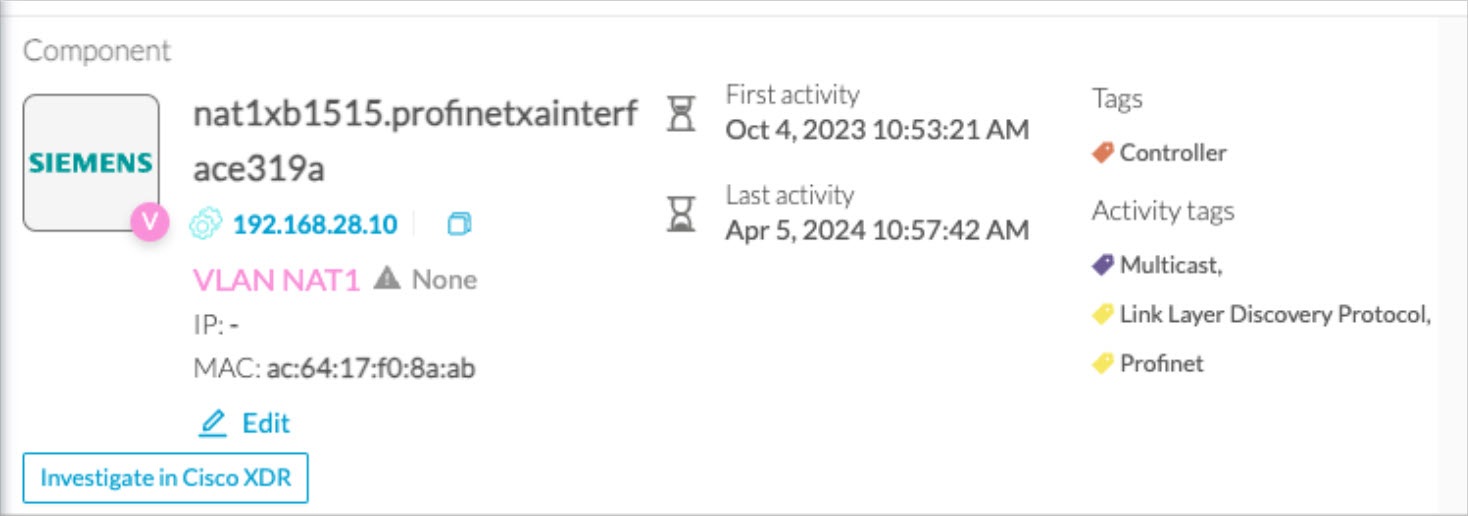This screenshot has height=516, width=1468.
Task: Click the Last activity hourglass icon
Action: click(681, 213)
